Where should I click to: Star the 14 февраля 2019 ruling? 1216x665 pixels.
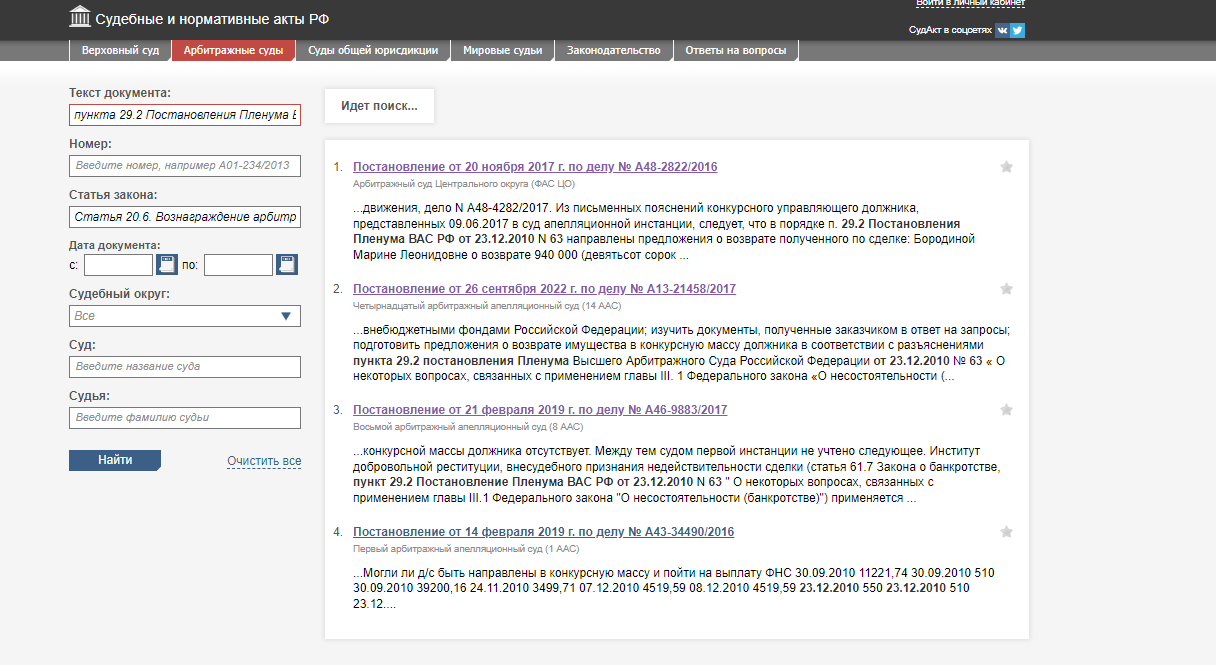[x=1007, y=532]
